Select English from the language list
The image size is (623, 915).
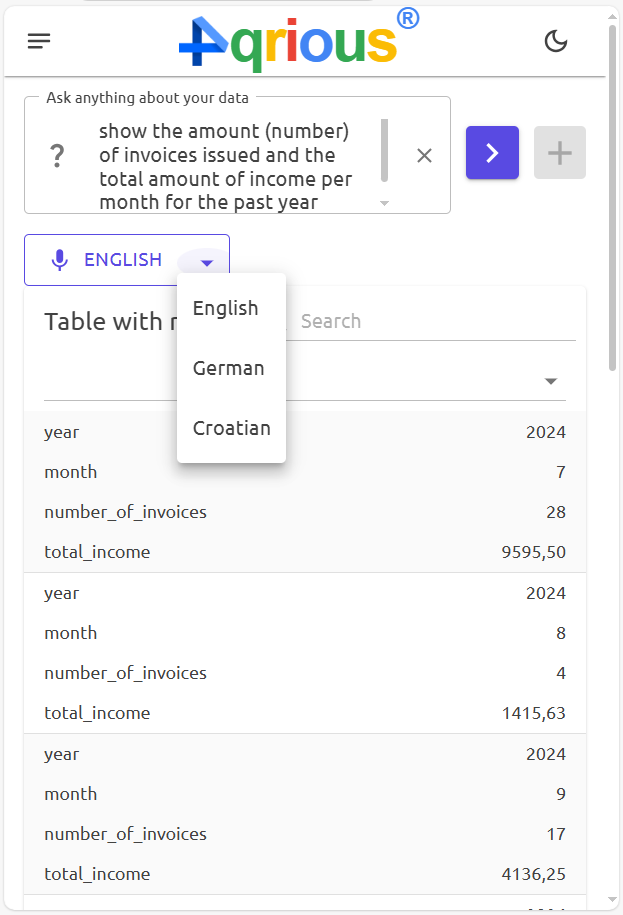tap(226, 308)
